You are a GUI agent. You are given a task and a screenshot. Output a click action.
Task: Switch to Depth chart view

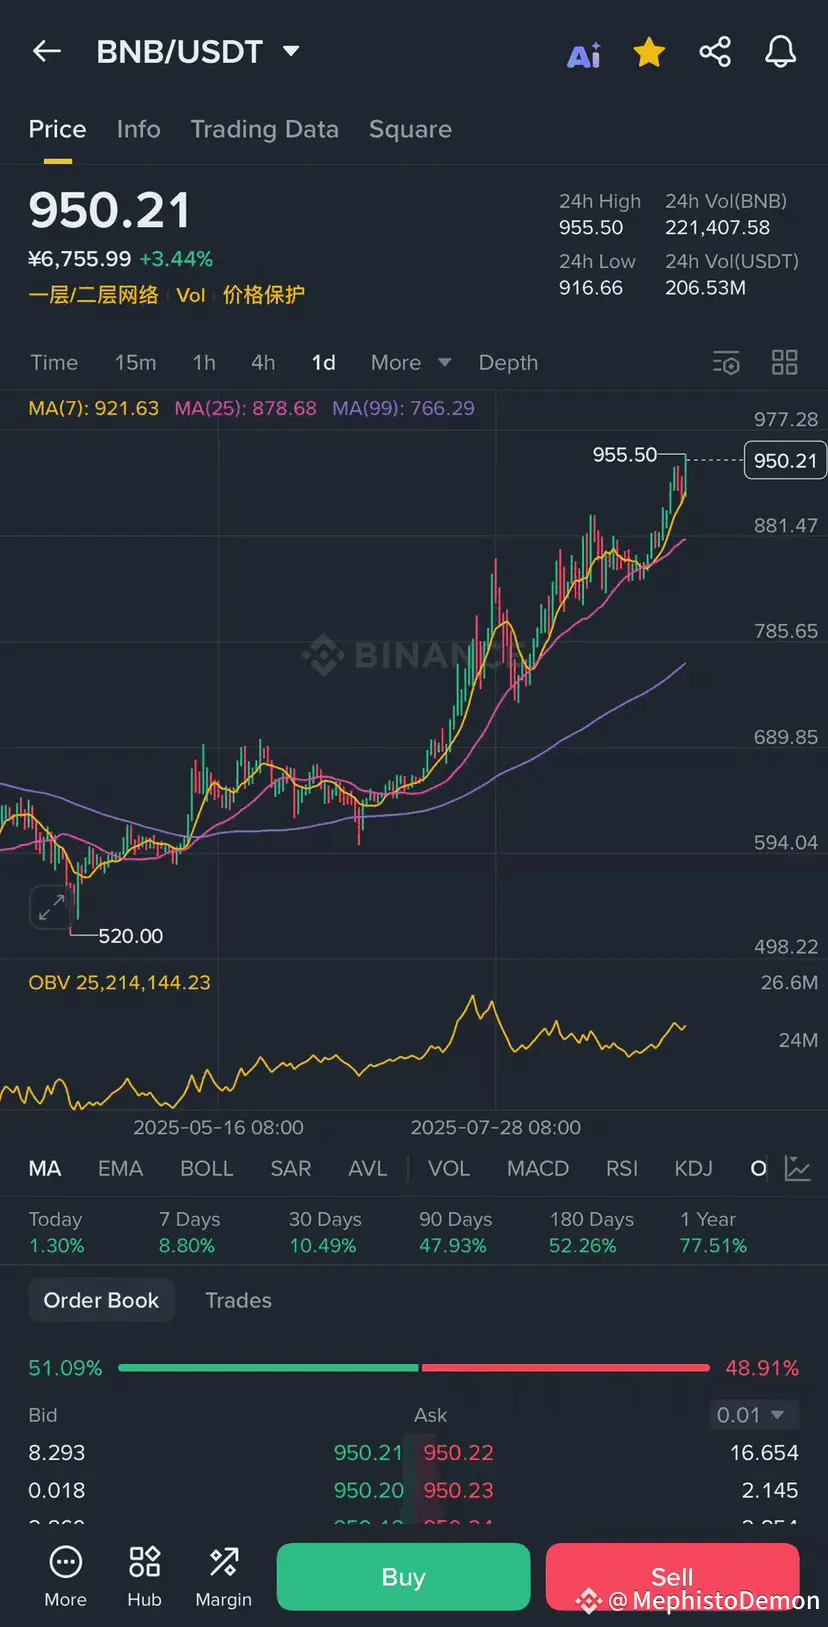(x=508, y=362)
